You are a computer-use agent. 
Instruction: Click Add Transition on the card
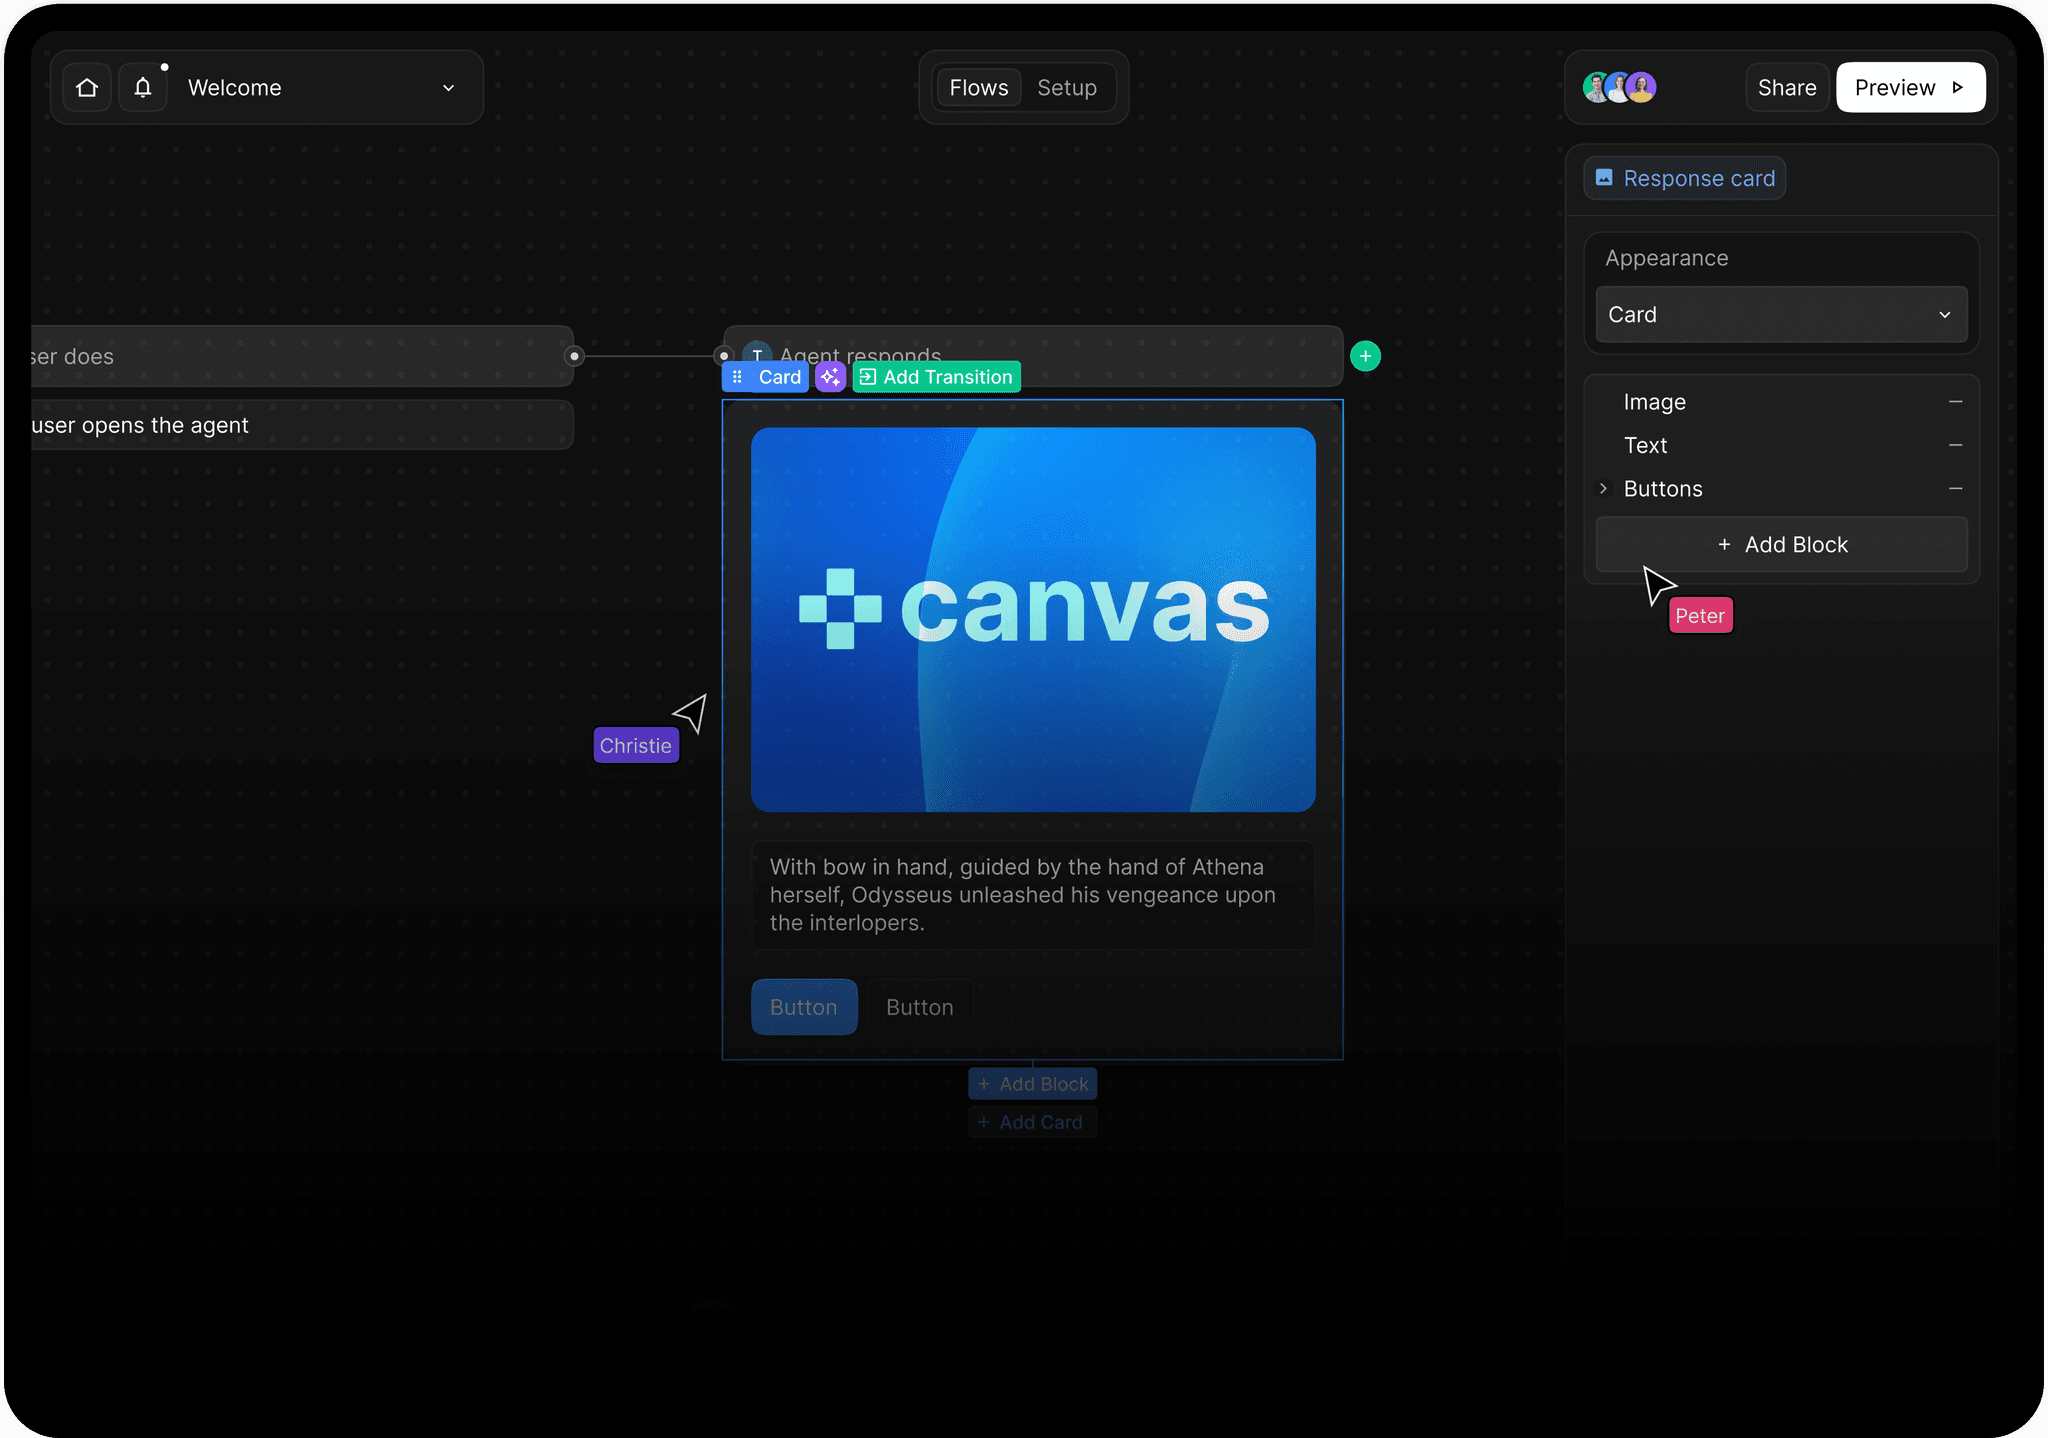[x=937, y=377]
